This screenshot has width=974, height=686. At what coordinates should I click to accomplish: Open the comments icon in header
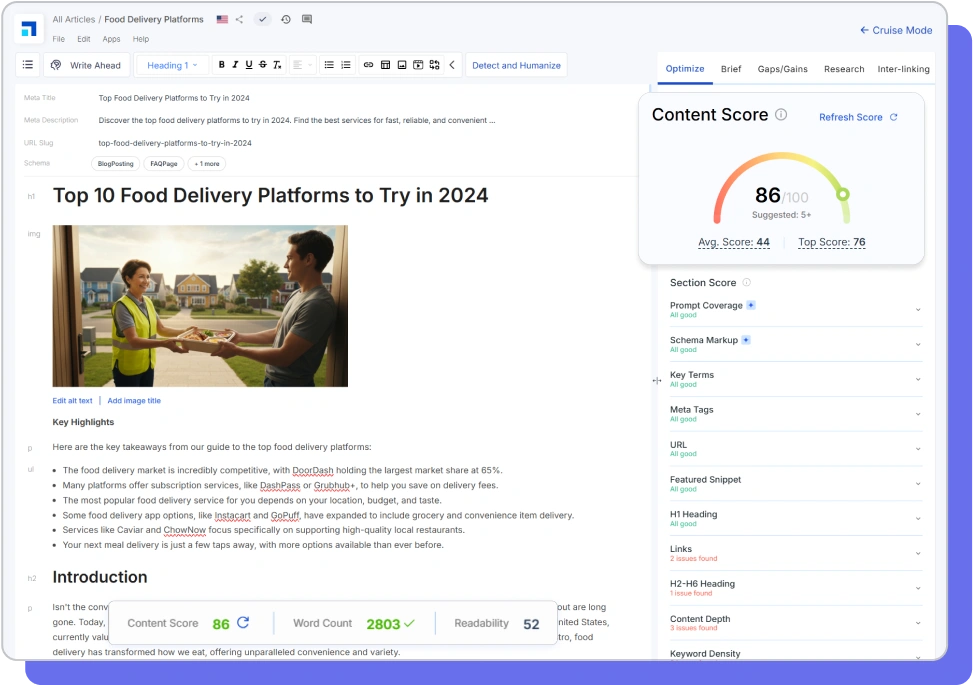pyautogui.click(x=307, y=19)
